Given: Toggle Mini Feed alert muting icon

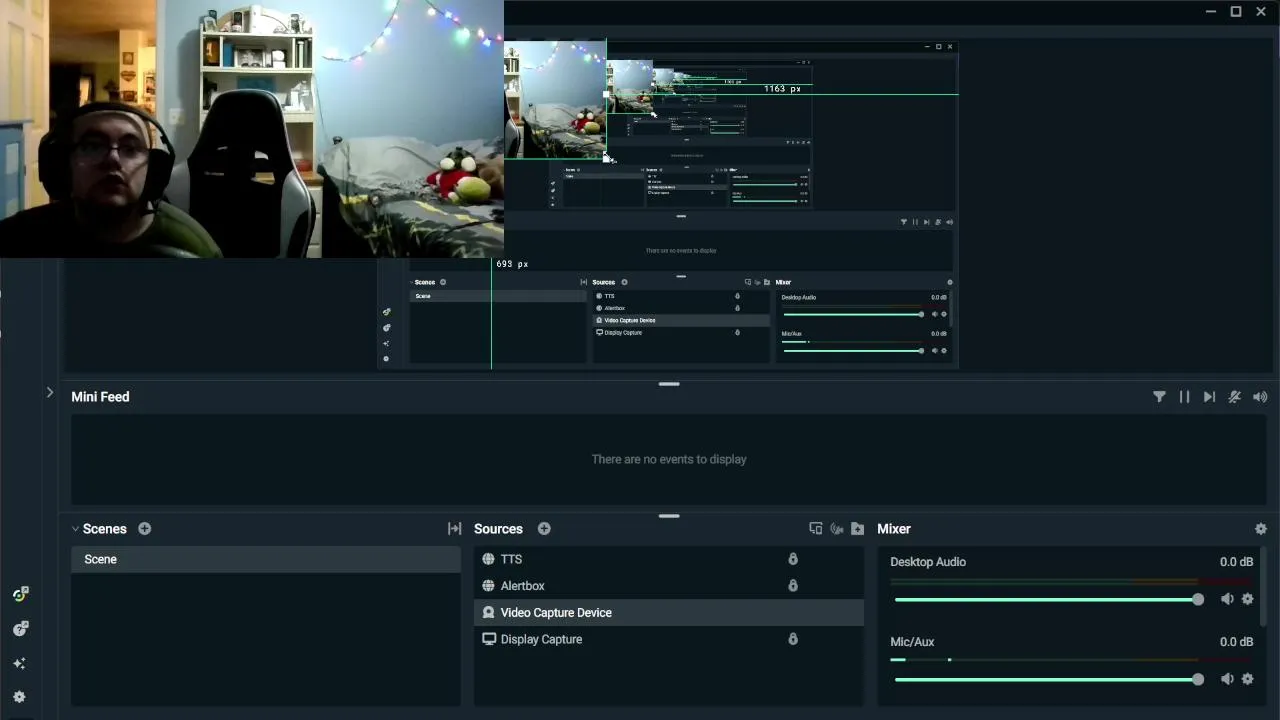Looking at the screenshot, I should click(1235, 397).
